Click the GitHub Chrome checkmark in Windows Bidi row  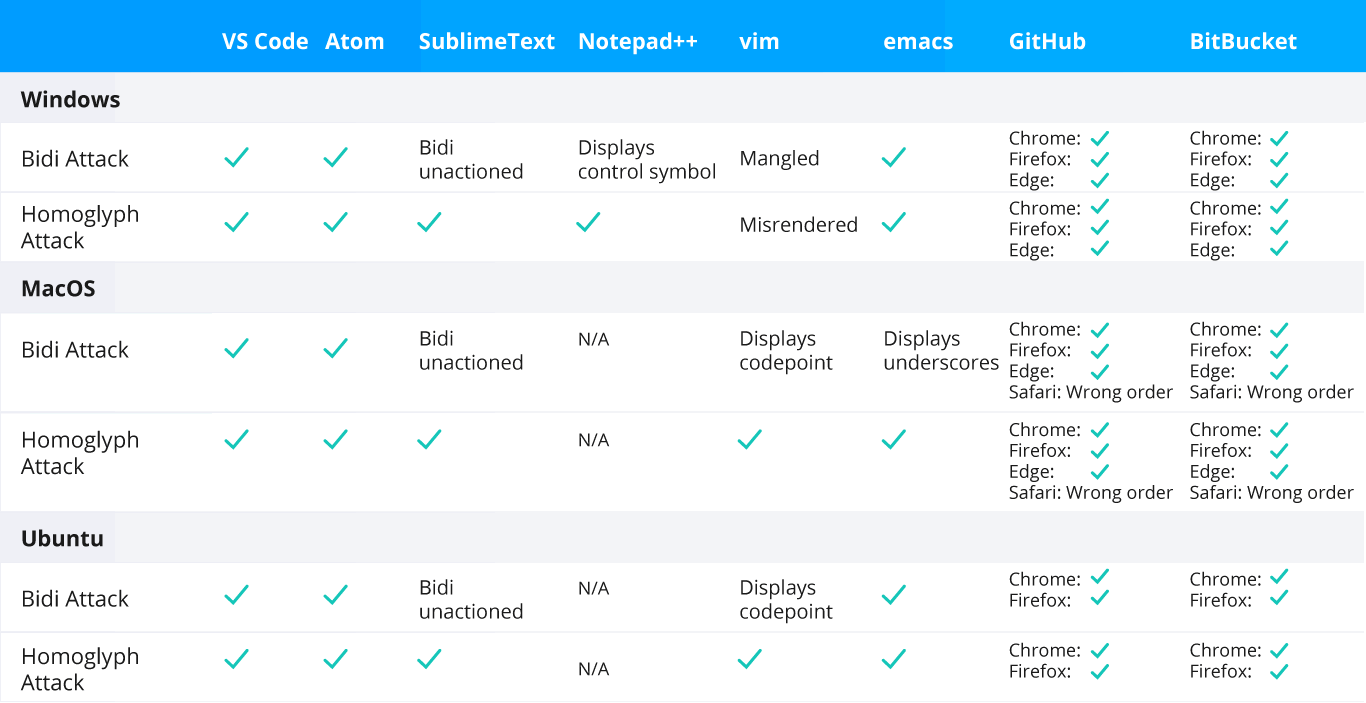point(1100,138)
